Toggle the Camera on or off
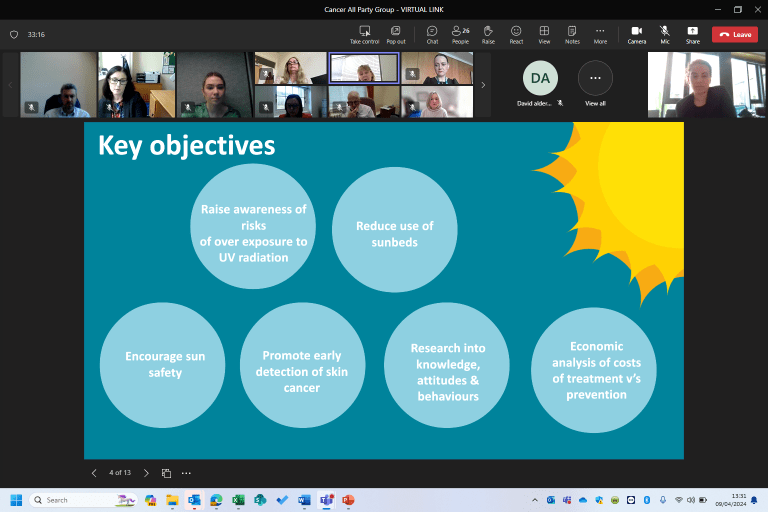The width and height of the screenshot is (768, 512). pyautogui.click(x=637, y=35)
